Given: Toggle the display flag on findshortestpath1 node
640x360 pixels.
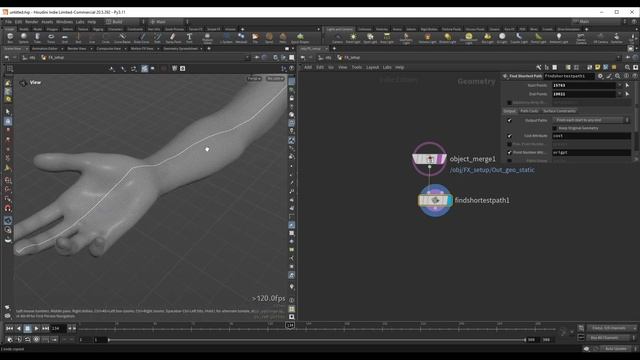Looking at the screenshot, I should pyautogui.click(x=449, y=200).
